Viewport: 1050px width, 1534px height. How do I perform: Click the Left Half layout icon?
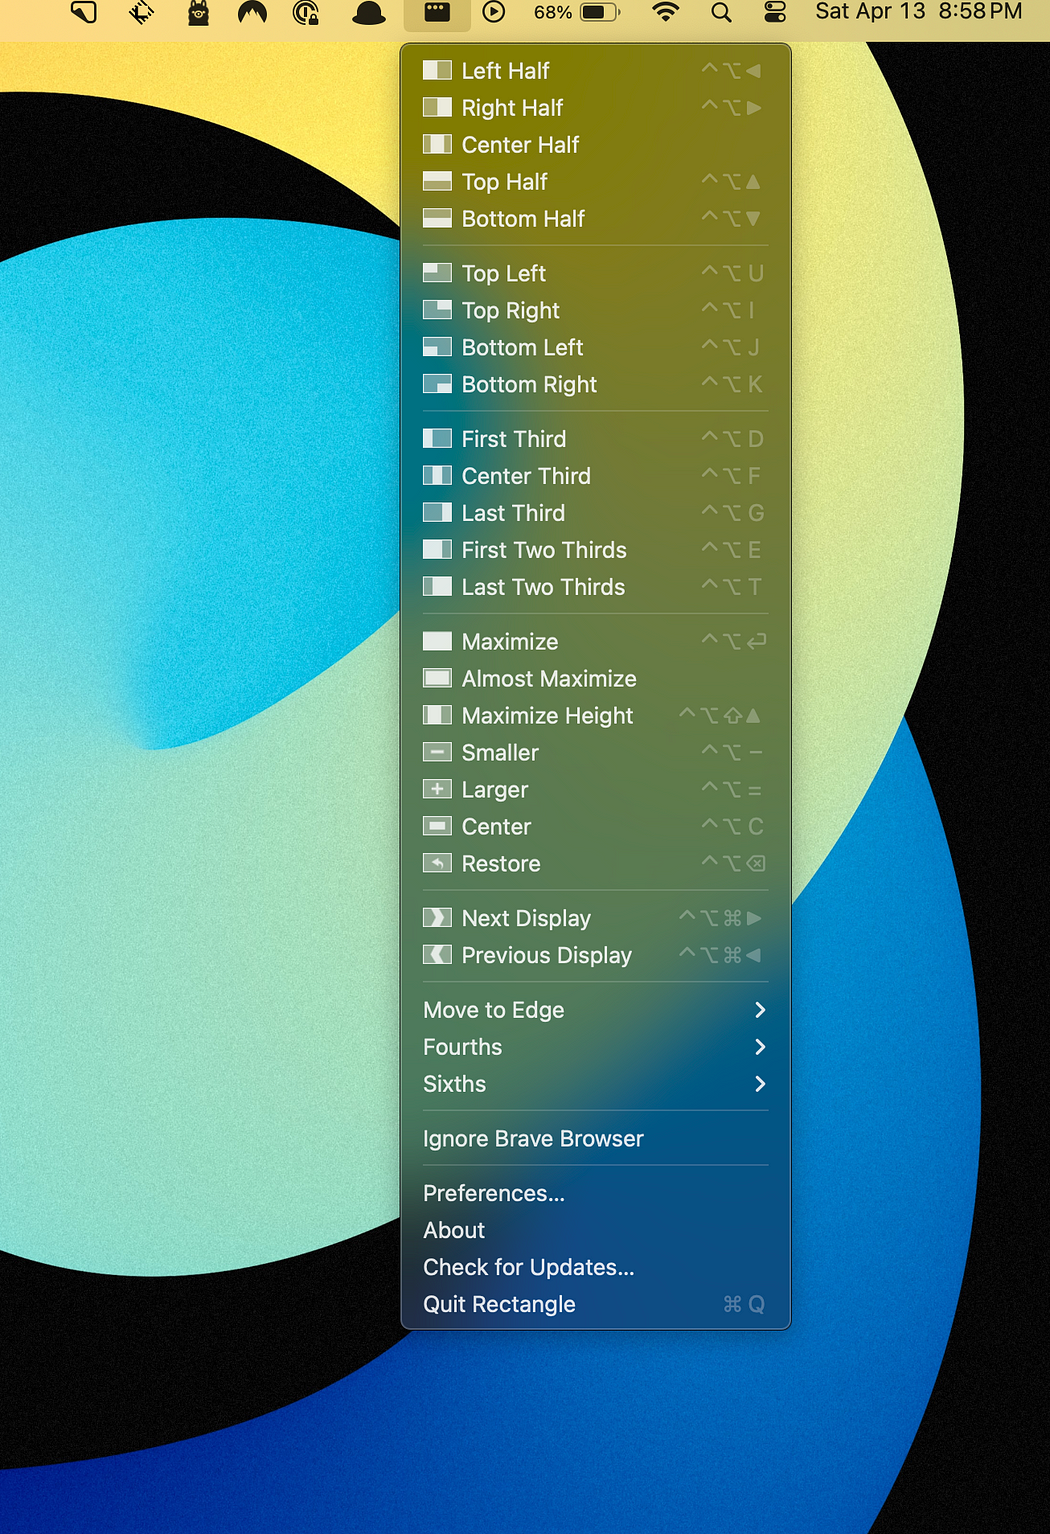(437, 70)
